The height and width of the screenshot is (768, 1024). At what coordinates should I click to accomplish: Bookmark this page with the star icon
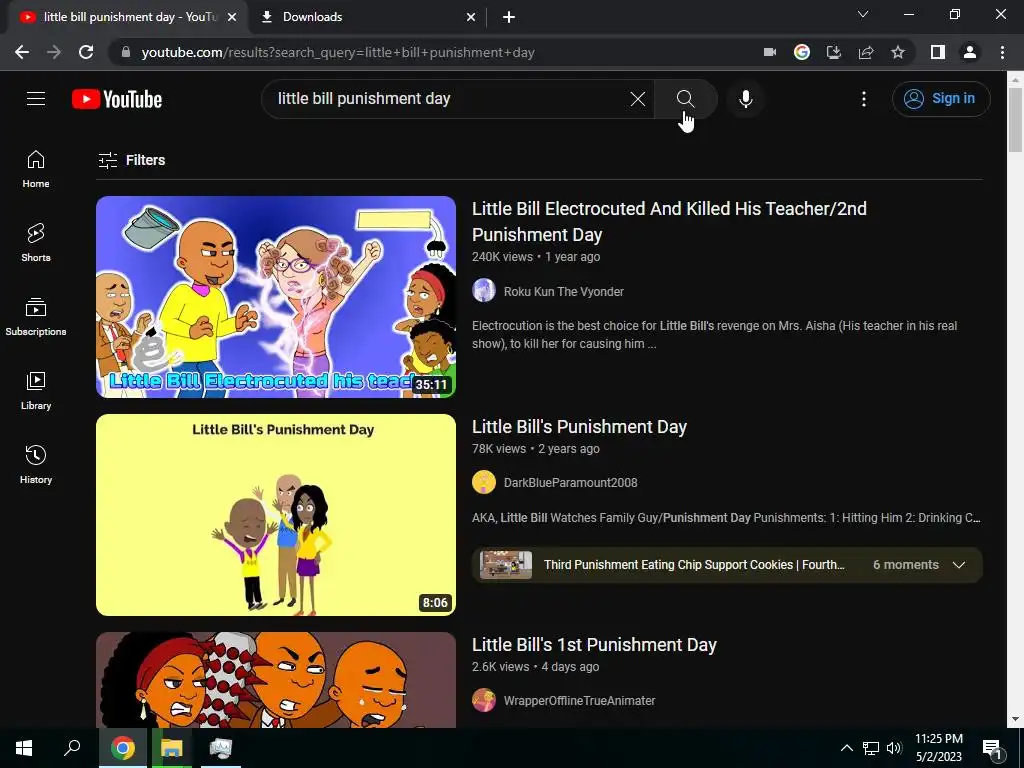click(898, 52)
